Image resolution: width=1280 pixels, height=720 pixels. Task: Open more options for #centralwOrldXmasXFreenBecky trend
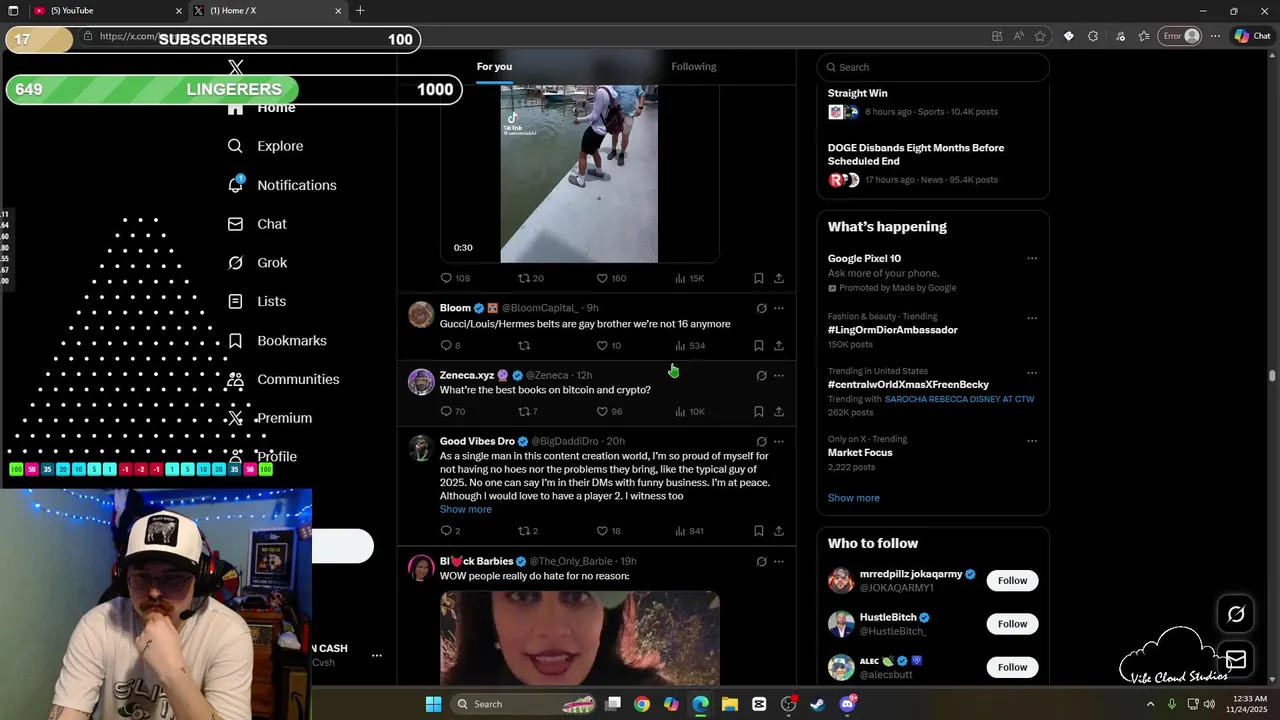[1032, 373]
